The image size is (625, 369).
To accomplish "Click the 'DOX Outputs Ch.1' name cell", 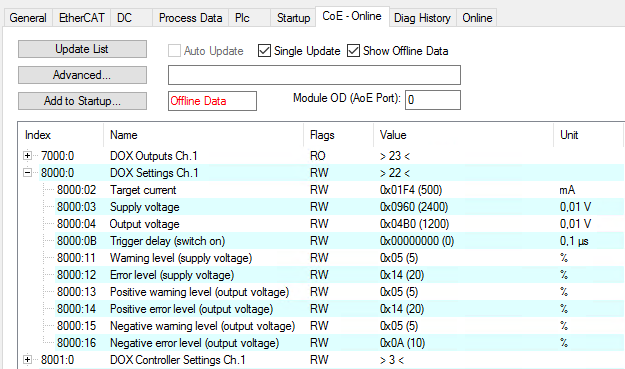I will tap(153, 156).
